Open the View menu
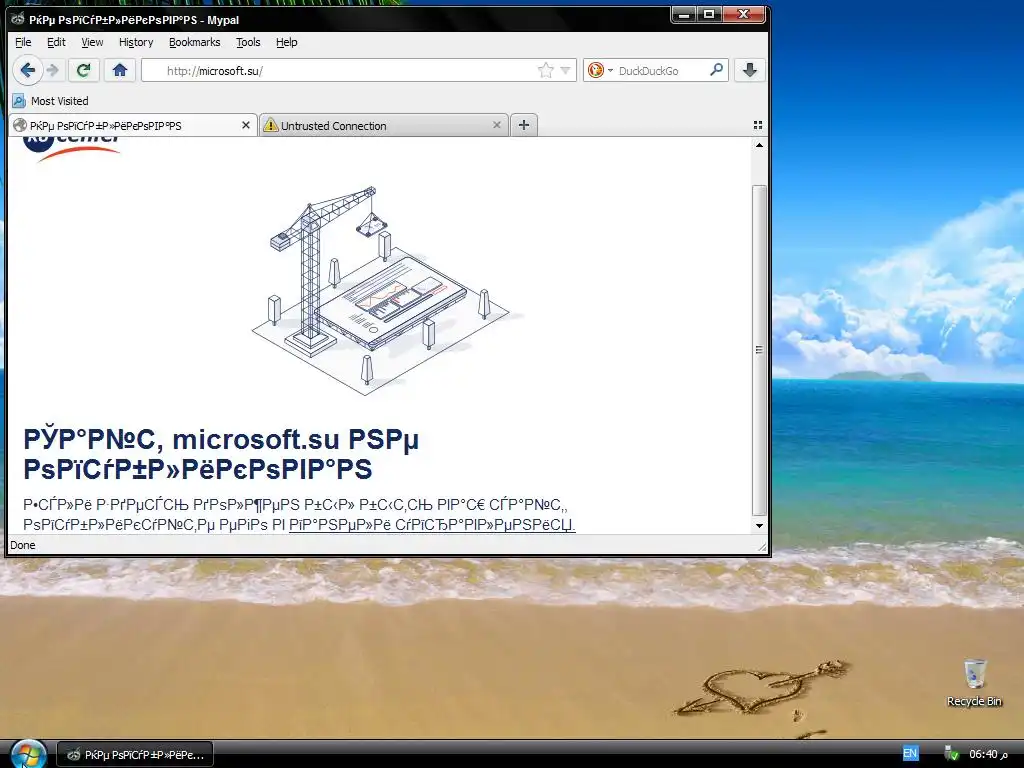Viewport: 1024px width, 768px height. pyautogui.click(x=92, y=42)
